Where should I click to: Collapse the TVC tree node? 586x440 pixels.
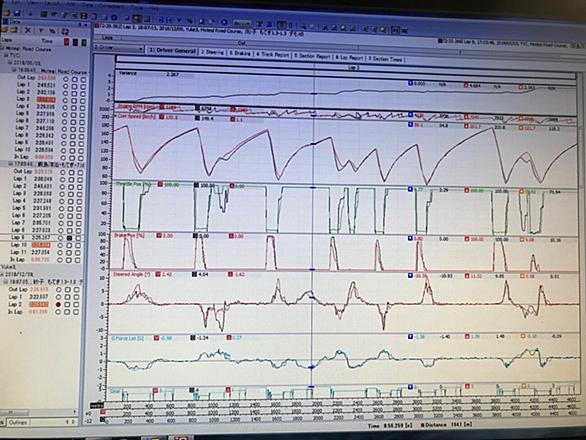coord(6,56)
